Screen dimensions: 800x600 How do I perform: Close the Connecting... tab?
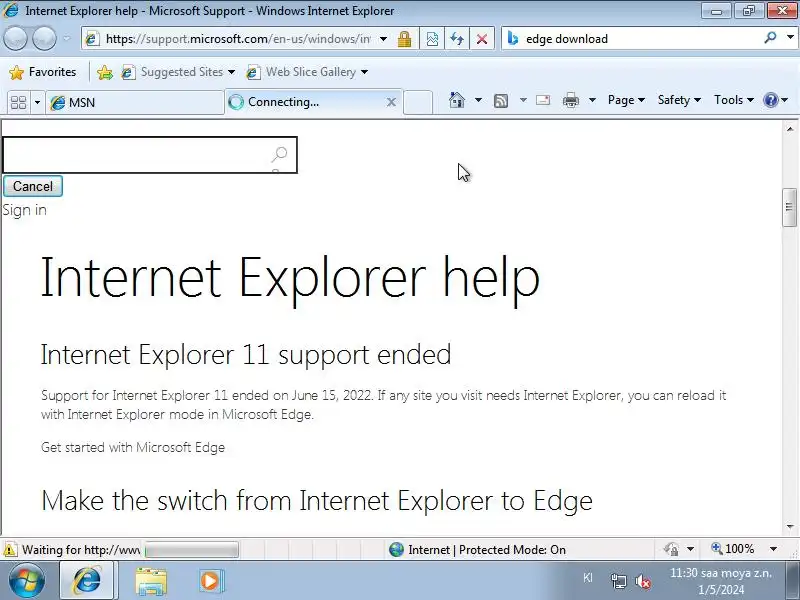coord(391,102)
